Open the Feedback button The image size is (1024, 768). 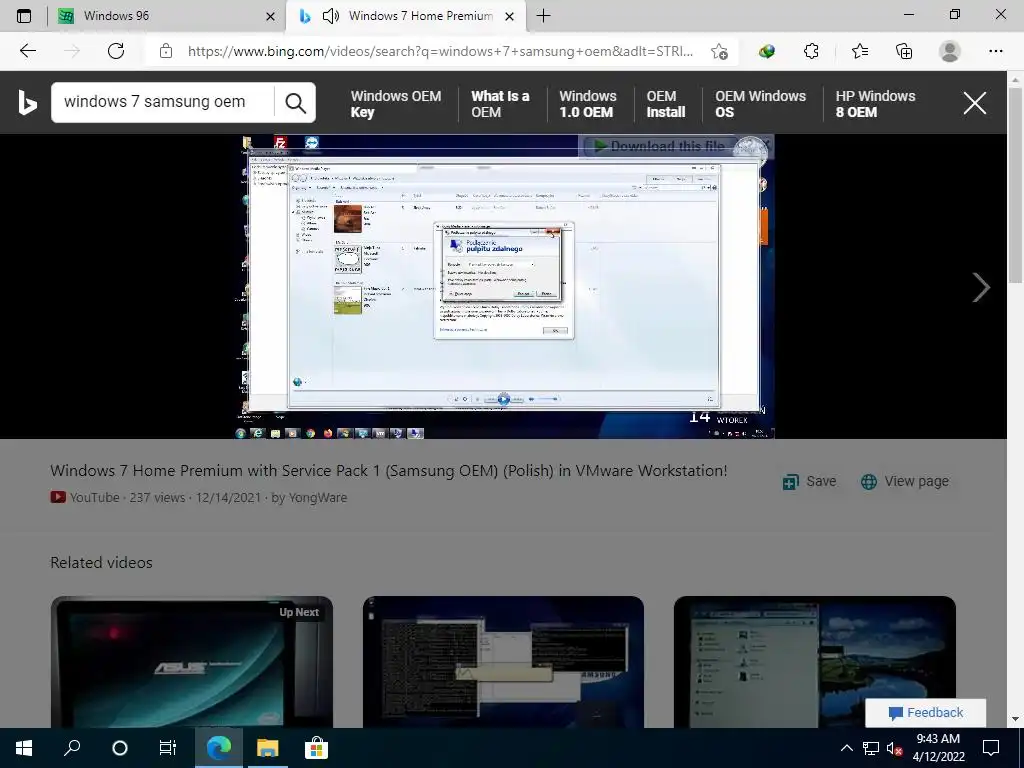coord(925,712)
